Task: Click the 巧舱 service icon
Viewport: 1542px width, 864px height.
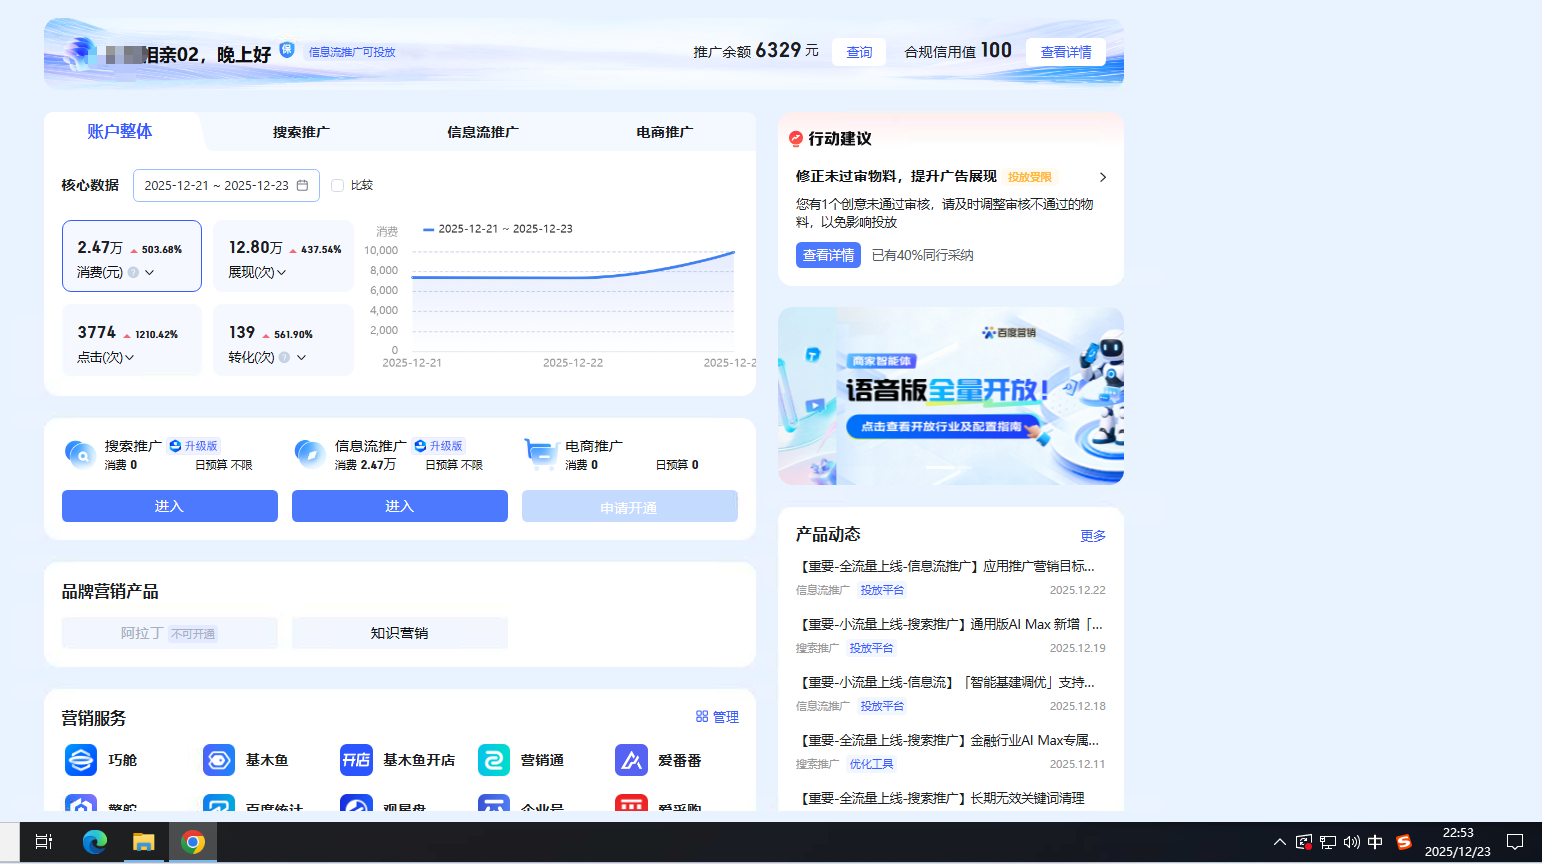Action: 81,760
